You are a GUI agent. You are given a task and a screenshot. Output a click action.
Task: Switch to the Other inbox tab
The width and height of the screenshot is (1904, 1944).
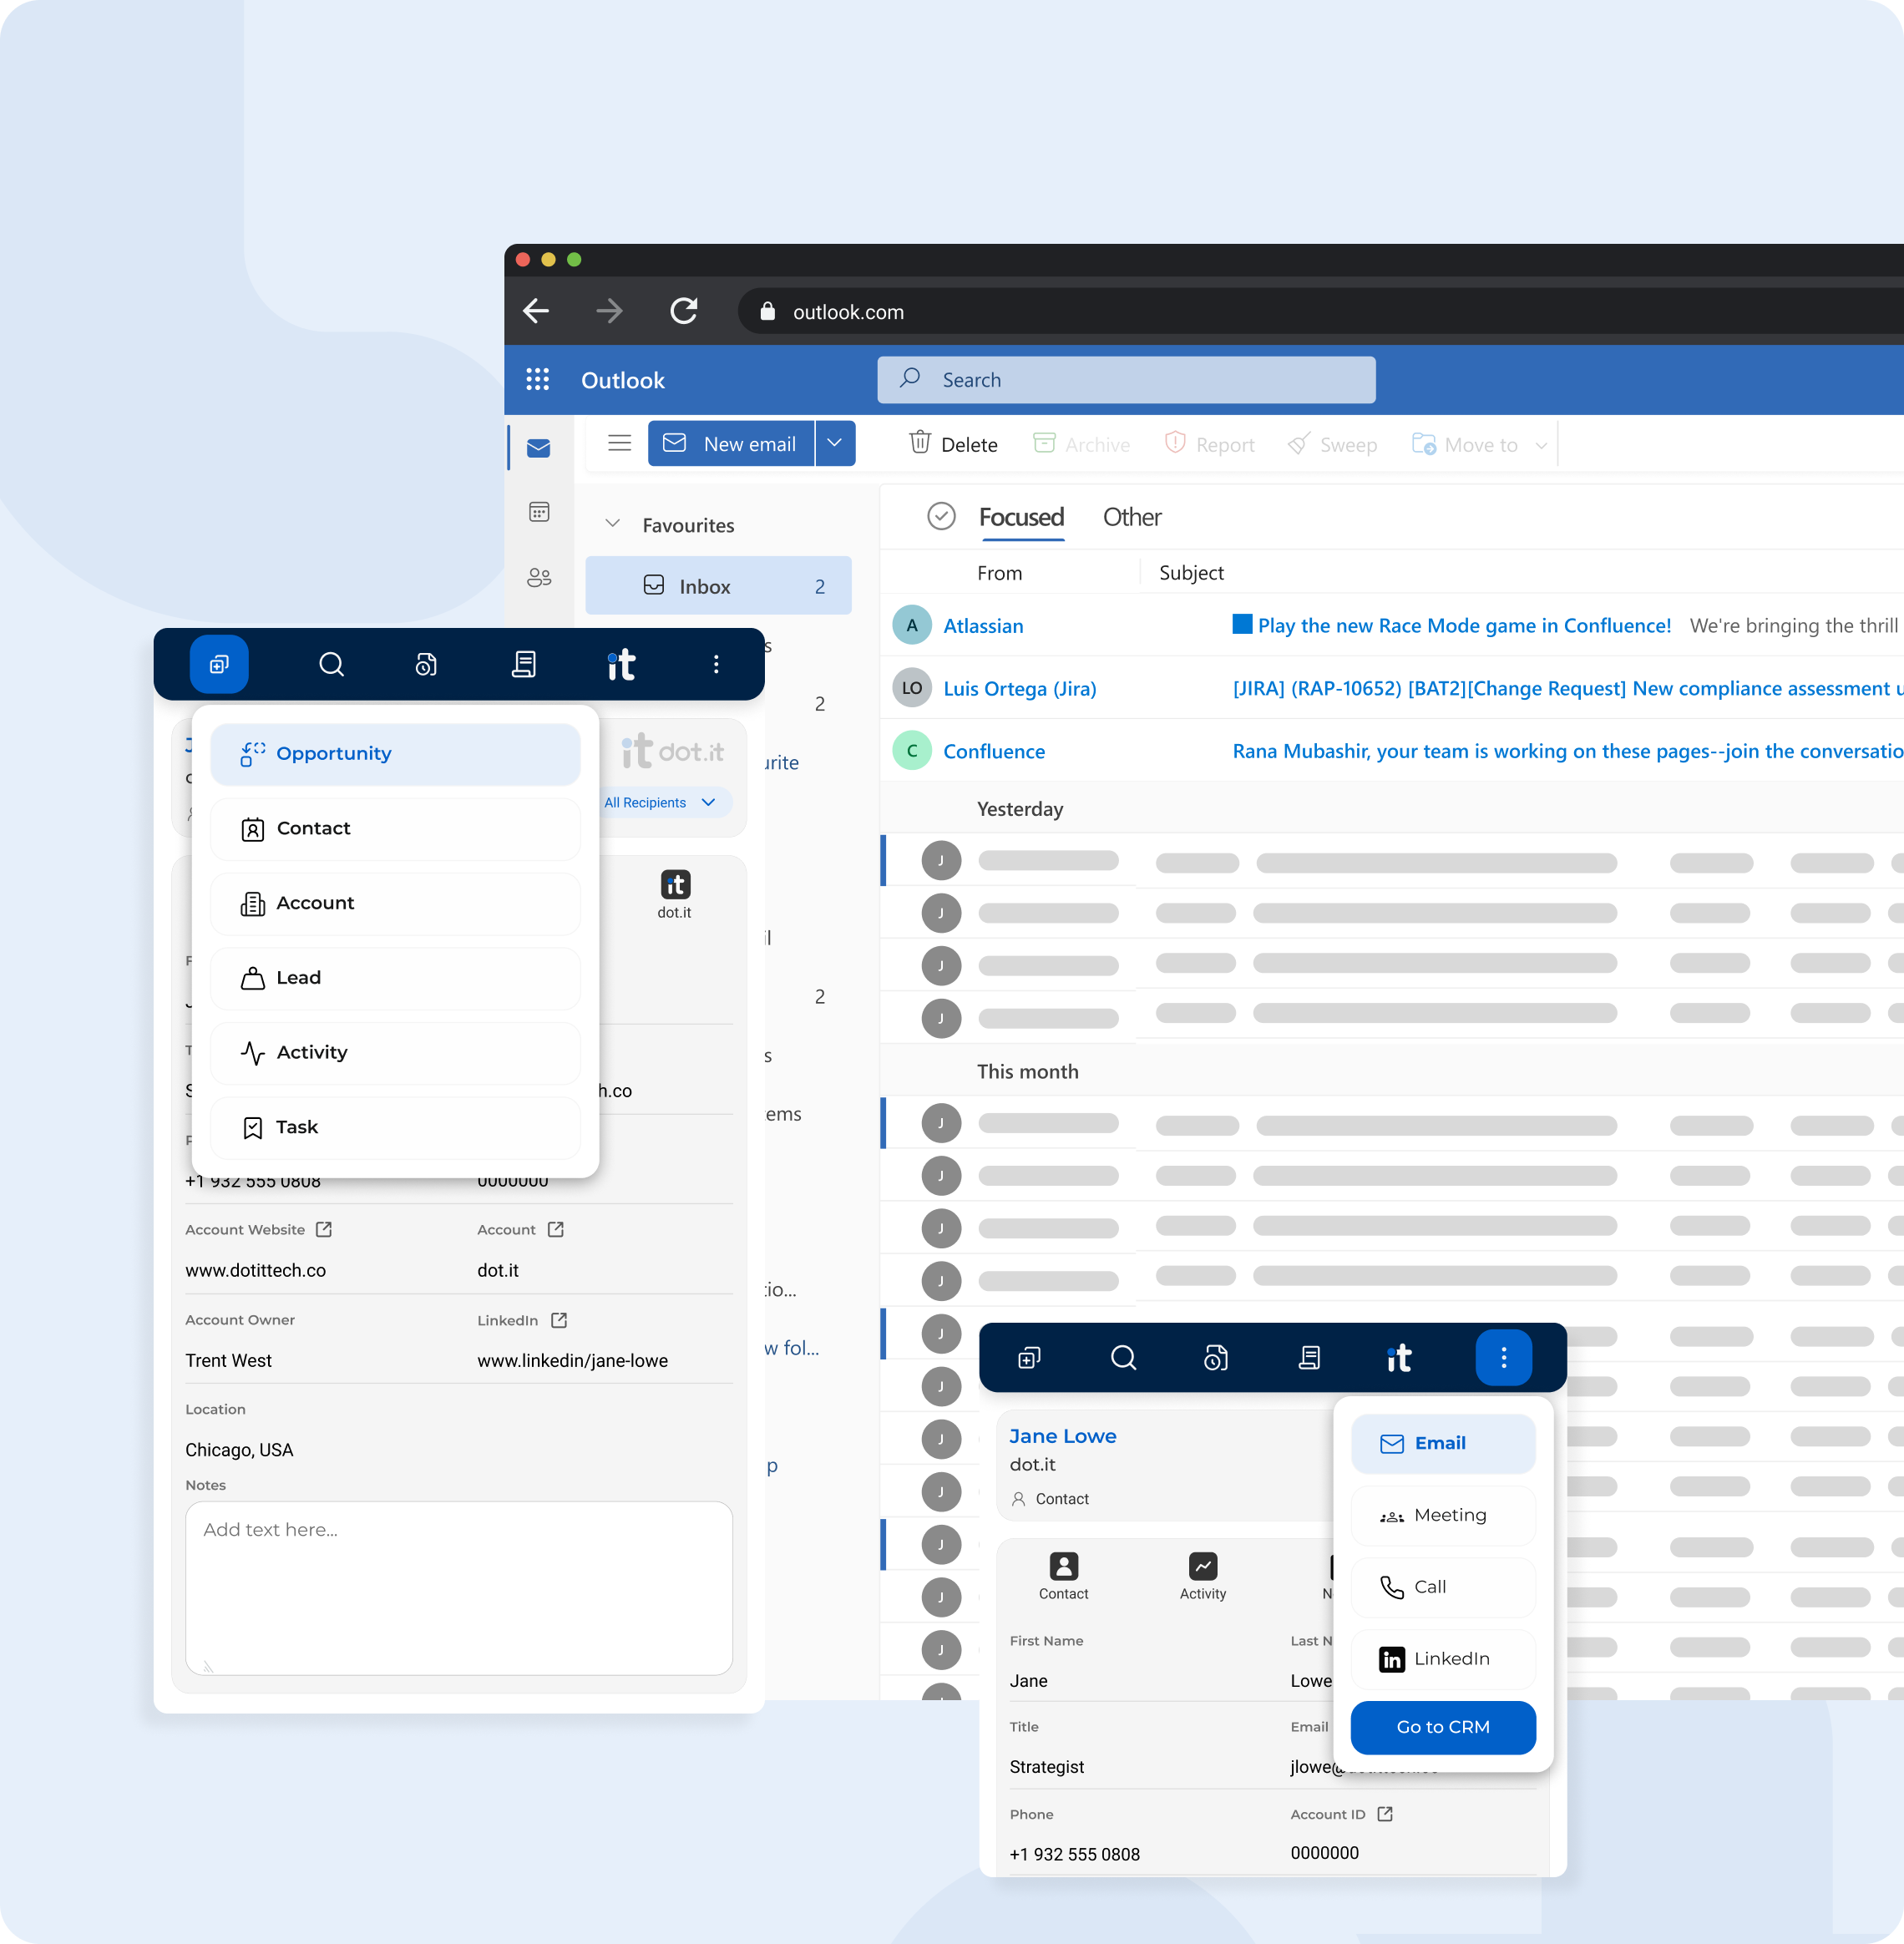click(x=1132, y=517)
